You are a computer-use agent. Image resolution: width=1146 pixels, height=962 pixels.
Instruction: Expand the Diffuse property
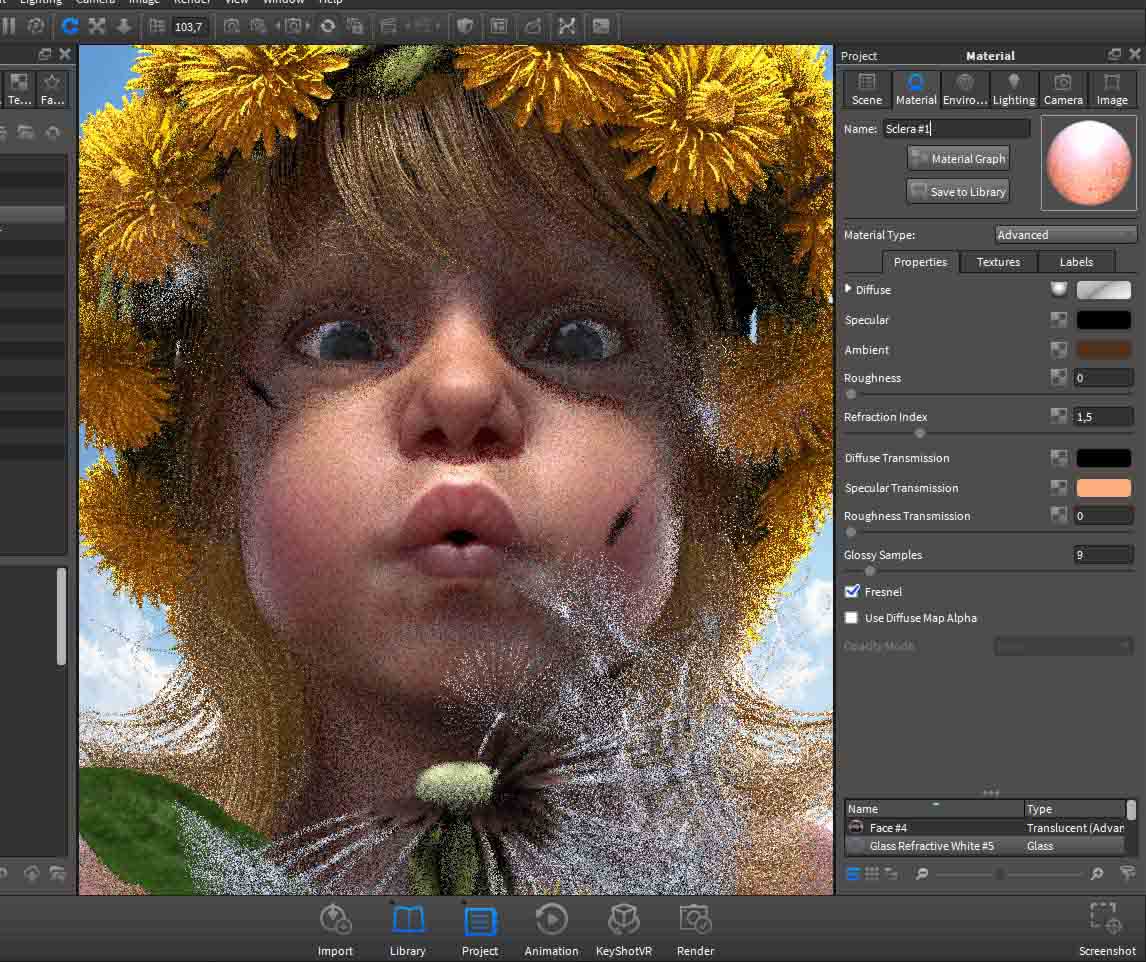click(x=848, y=289)
